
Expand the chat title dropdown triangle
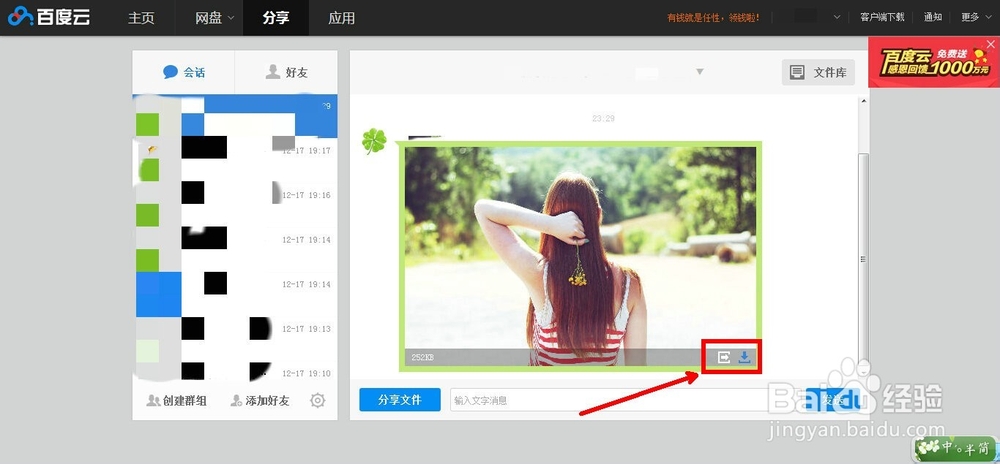700,71
